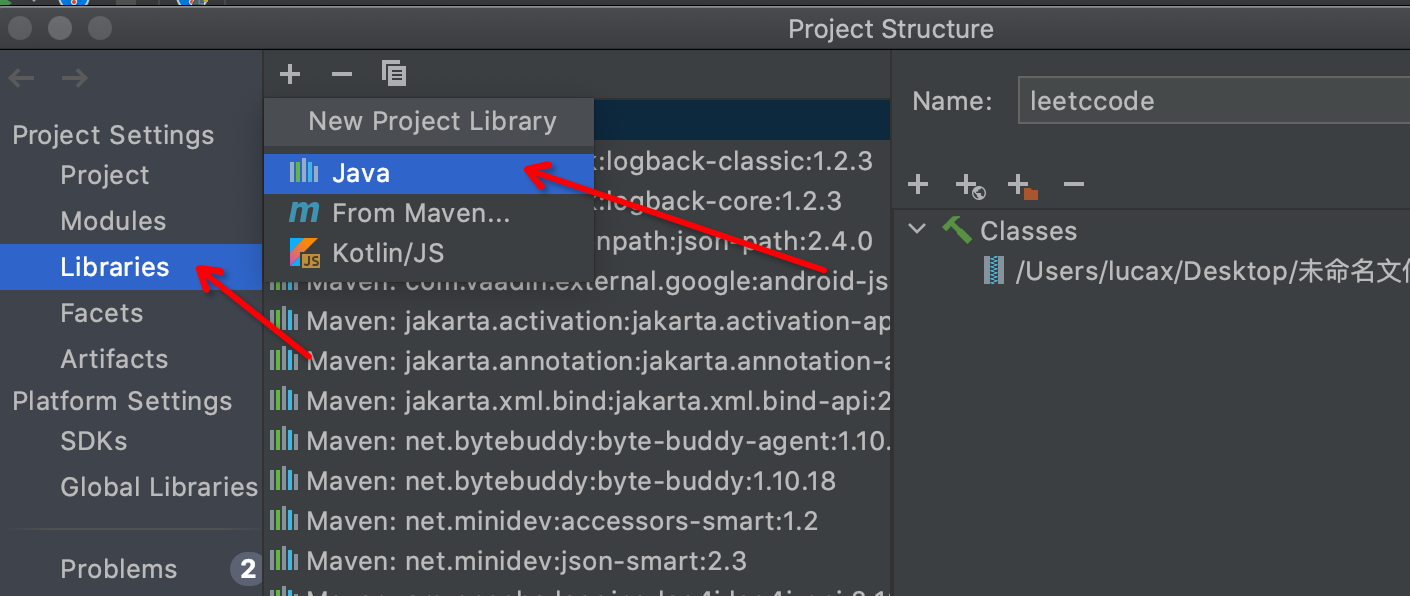Choose Kotlin/JS library option
Screen dimensions: 1410x596
(387, 253)
